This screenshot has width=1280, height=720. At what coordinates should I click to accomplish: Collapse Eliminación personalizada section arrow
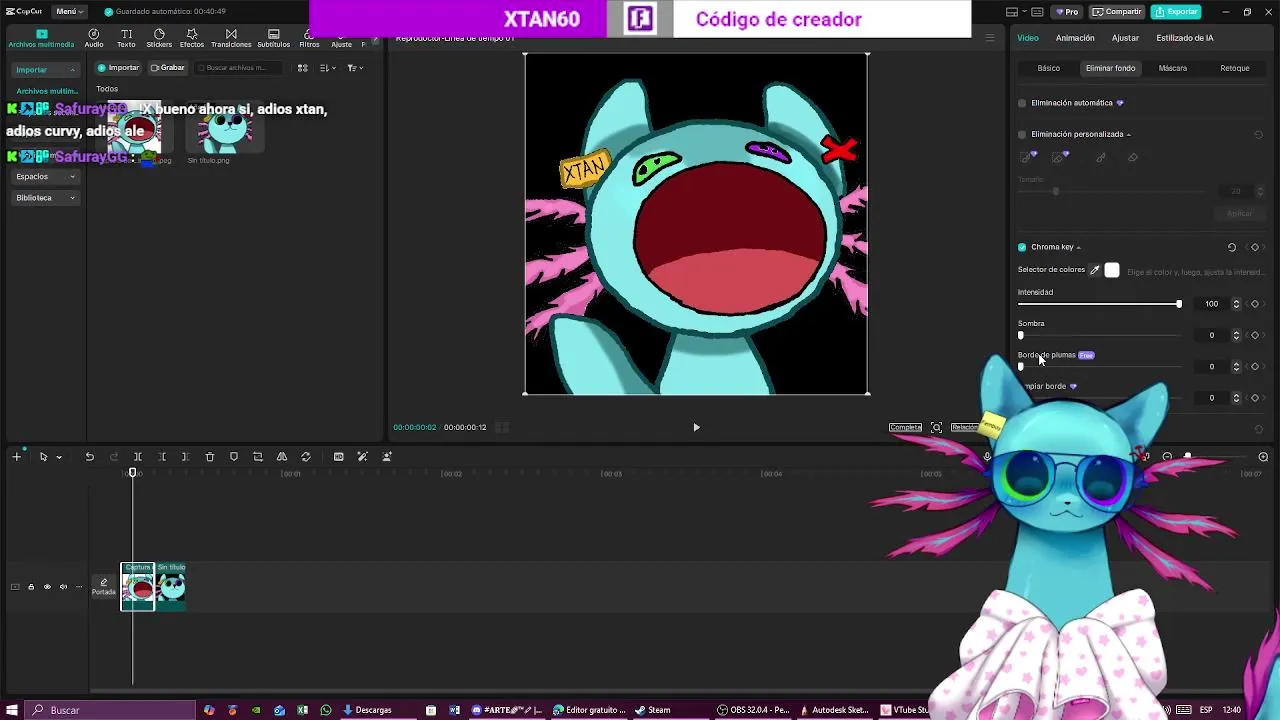pyautogui.click(x=1128, y=134)
